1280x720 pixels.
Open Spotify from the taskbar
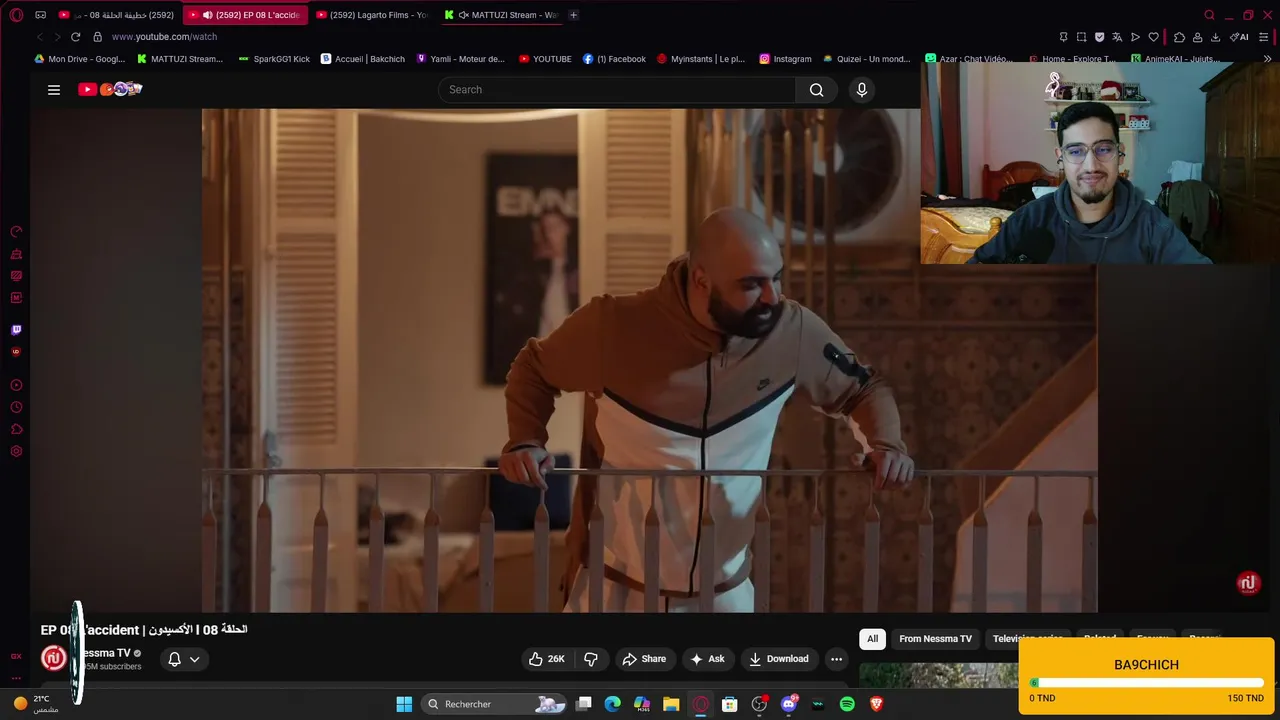[x=847, y=704]
